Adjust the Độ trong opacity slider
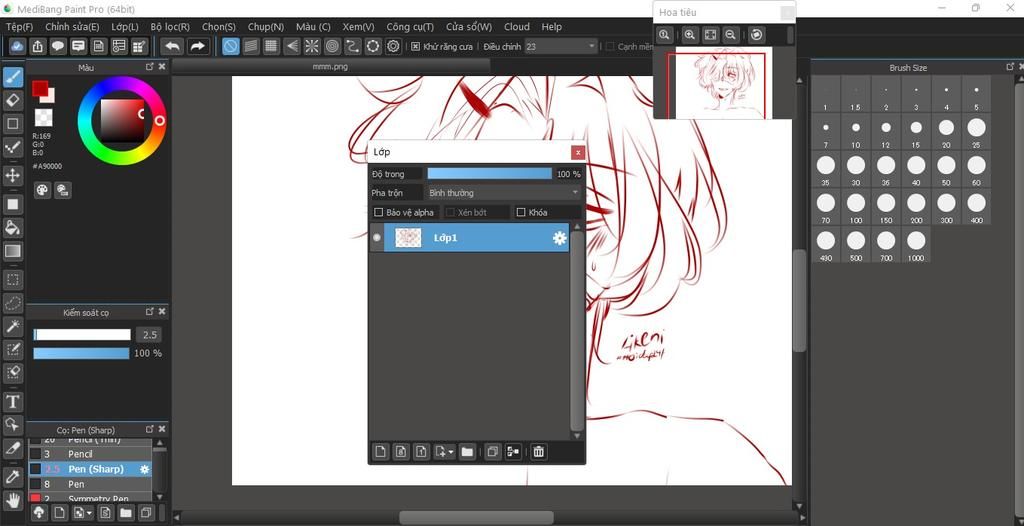The image size is (1024, 526). 490,174
